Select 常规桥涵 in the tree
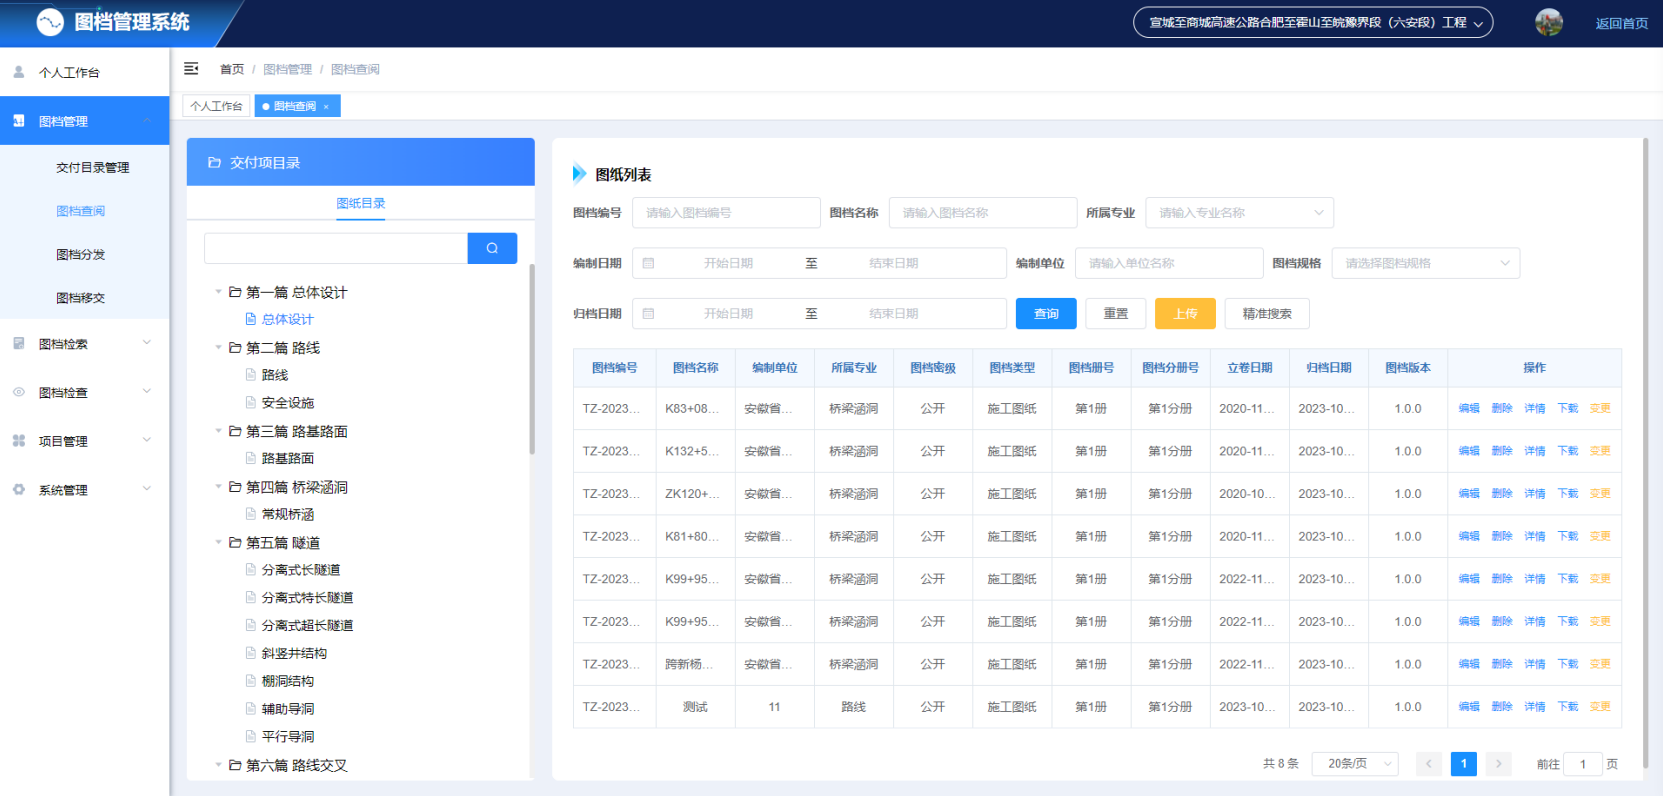Viewport: 1663px width, 796px height. pyautogui.click(x=288, y=514)
